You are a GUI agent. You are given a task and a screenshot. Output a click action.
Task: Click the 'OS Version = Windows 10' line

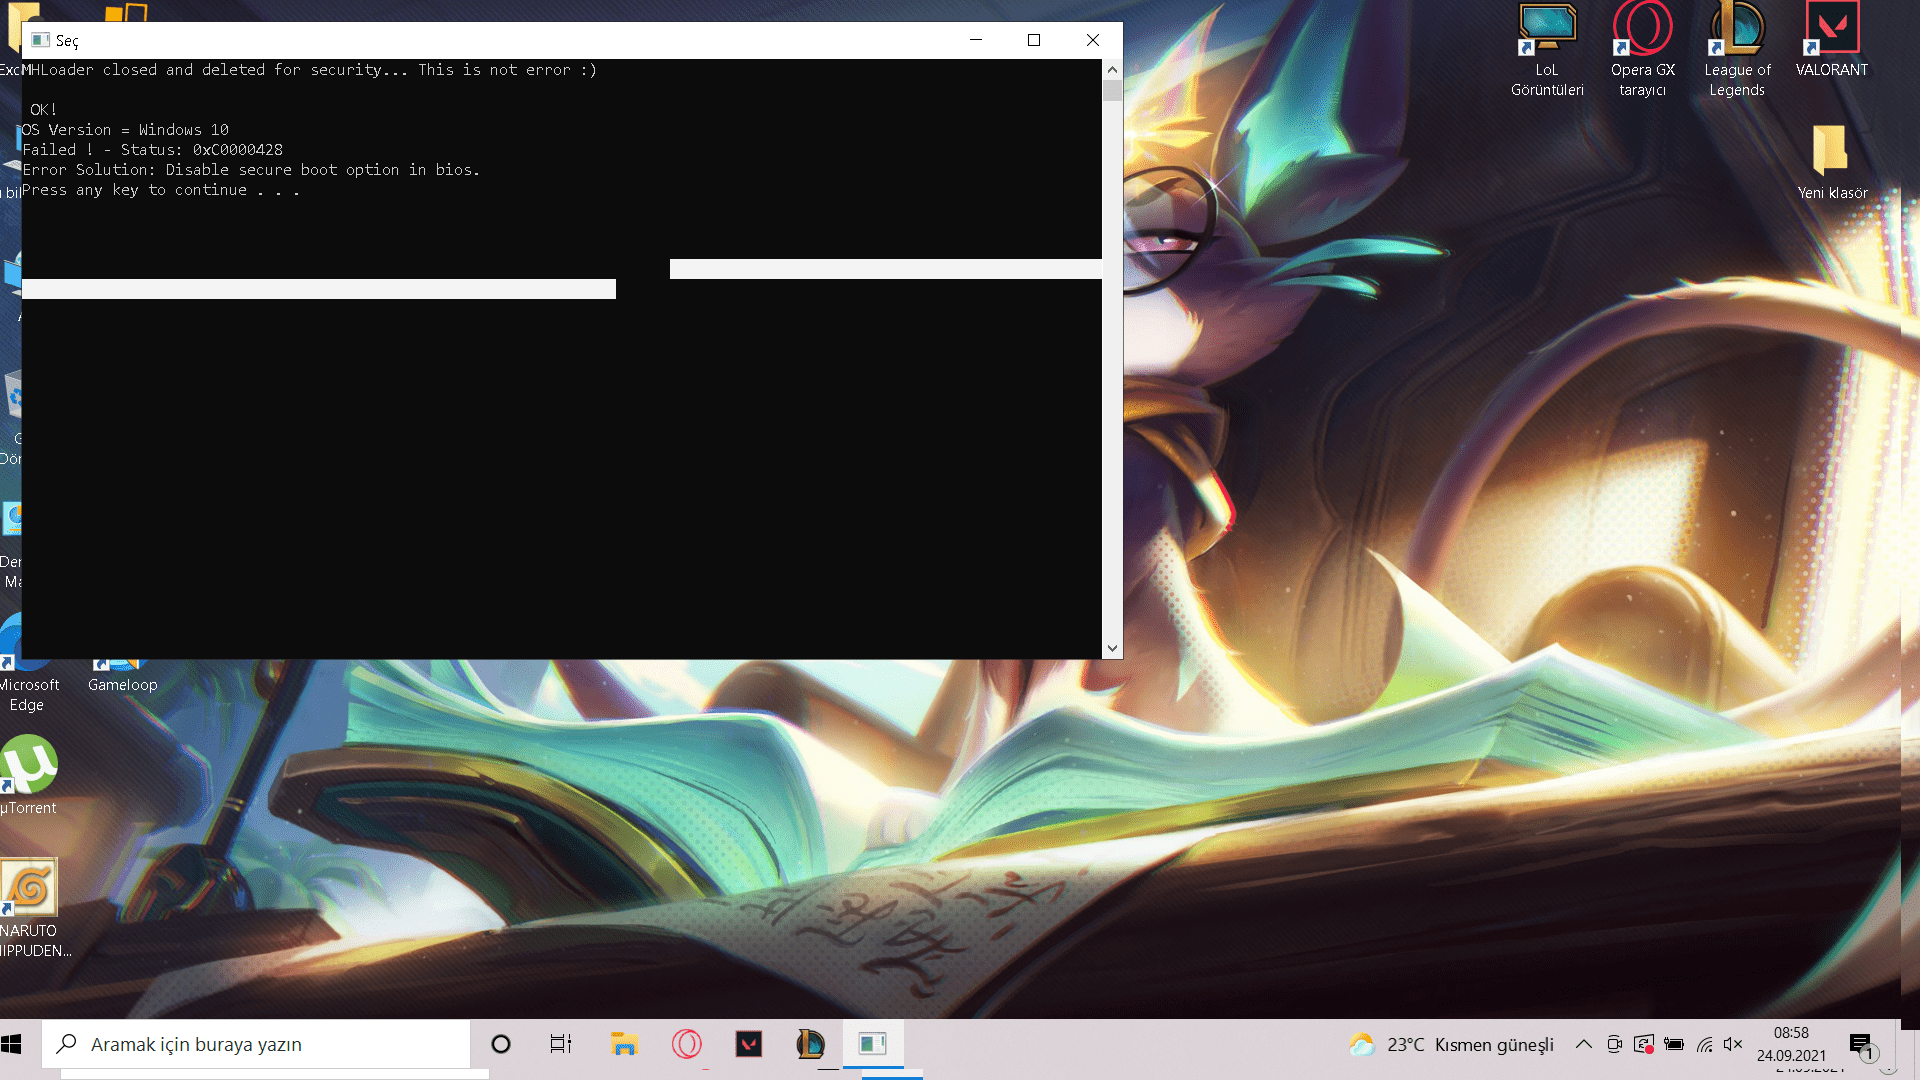(x=125, y=130)
